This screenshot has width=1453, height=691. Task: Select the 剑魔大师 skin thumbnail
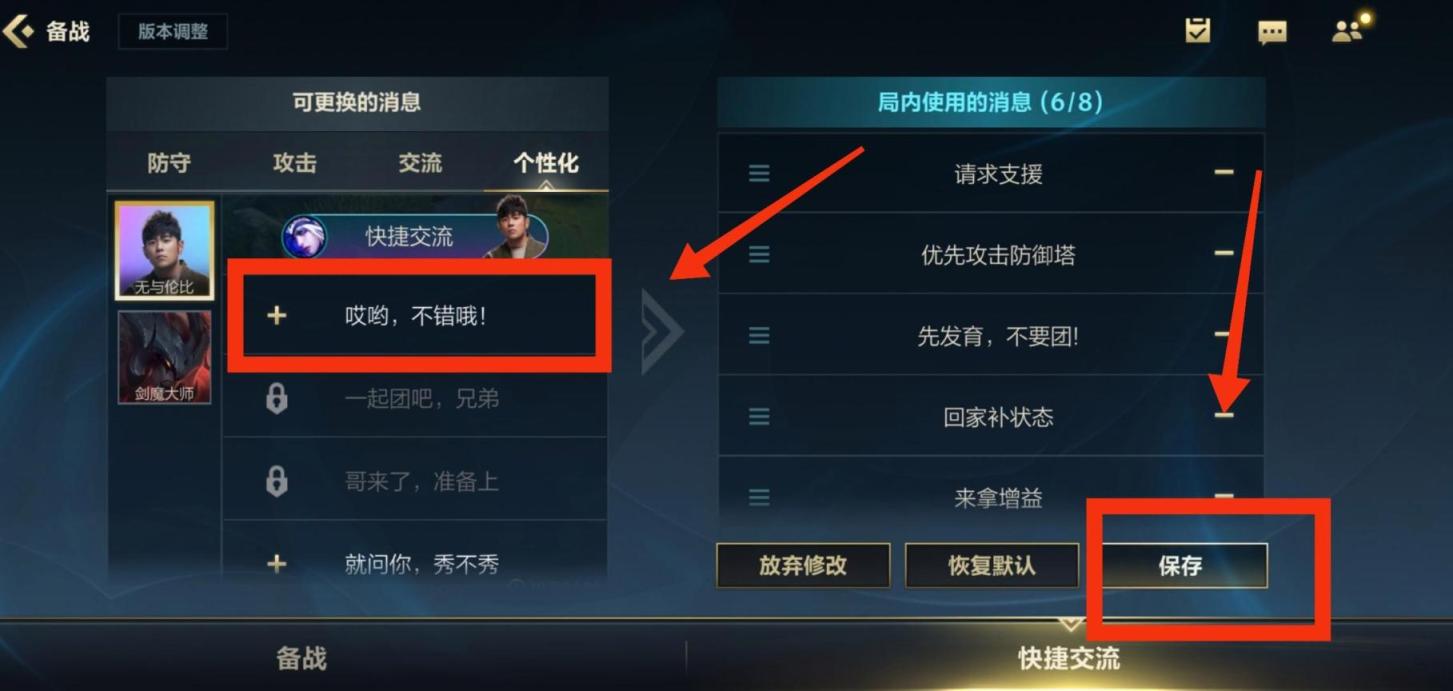(x=165, y=357)
